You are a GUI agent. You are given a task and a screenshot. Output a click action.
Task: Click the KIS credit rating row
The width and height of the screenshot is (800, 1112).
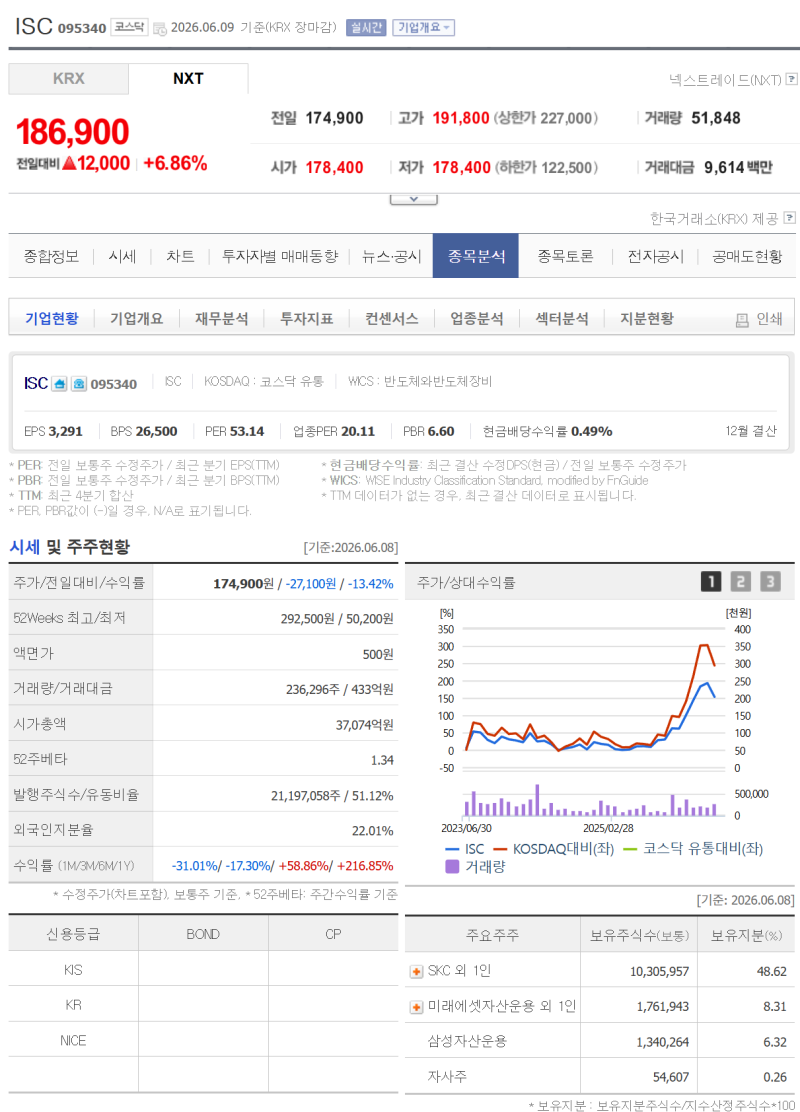[x=204, y=969]
